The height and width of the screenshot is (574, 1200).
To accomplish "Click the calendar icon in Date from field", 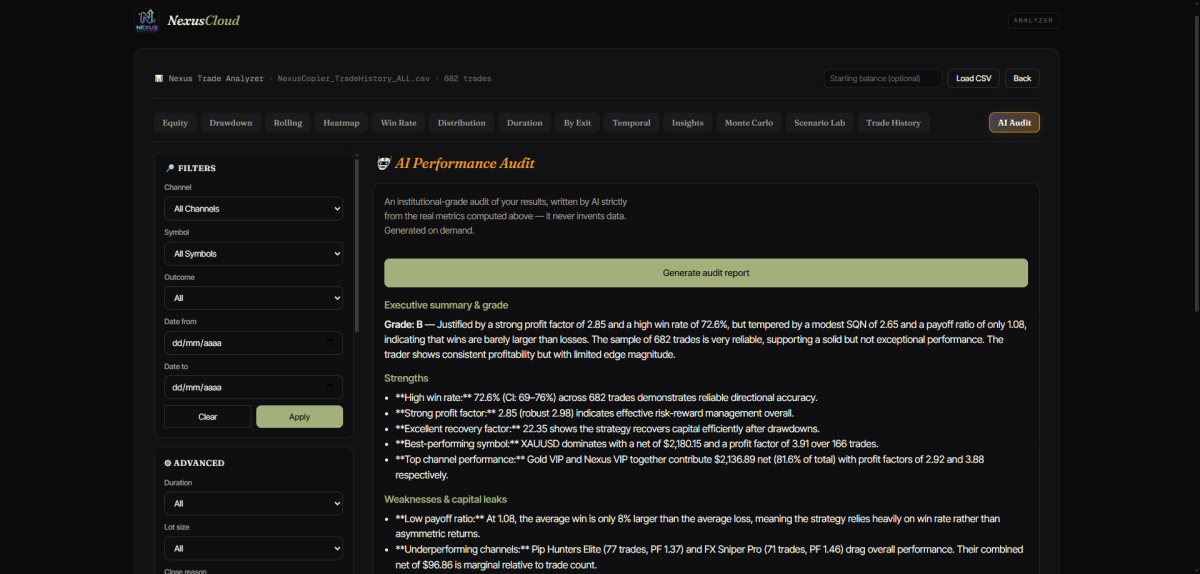I will [330, 343].
